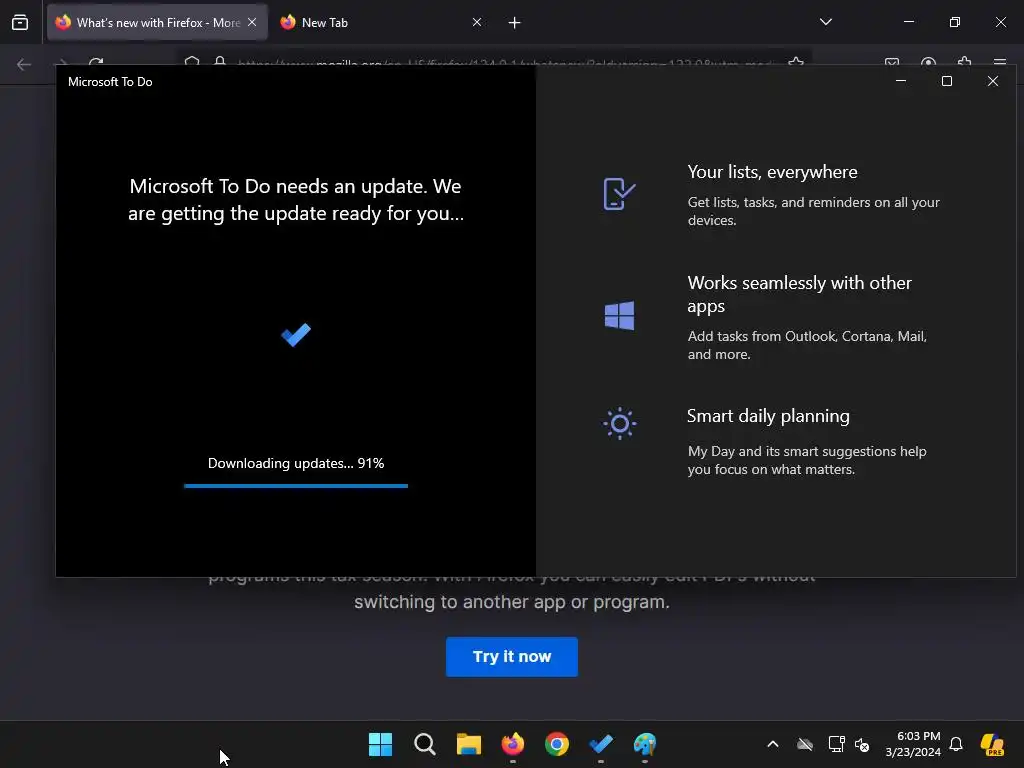The width and height of the screenshot is (1024, 768).
Task: Expand the Firefox list all tabs dropdown
Action: tap(825, 22)
